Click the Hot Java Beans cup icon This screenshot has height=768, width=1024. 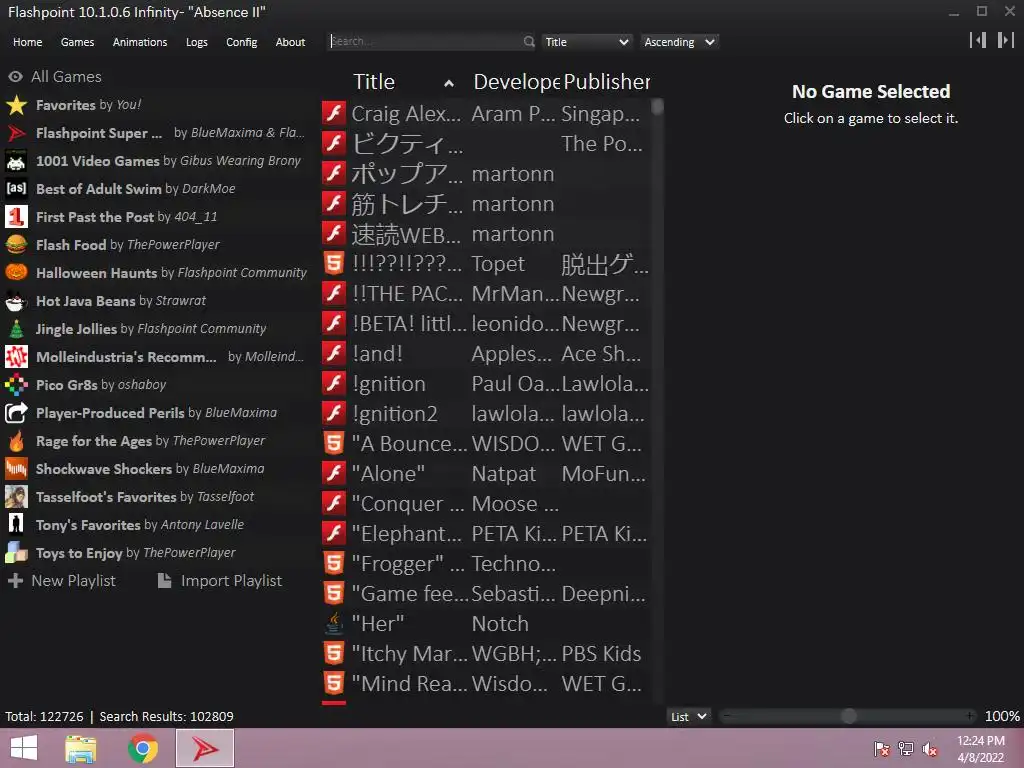tap(16, 301)
